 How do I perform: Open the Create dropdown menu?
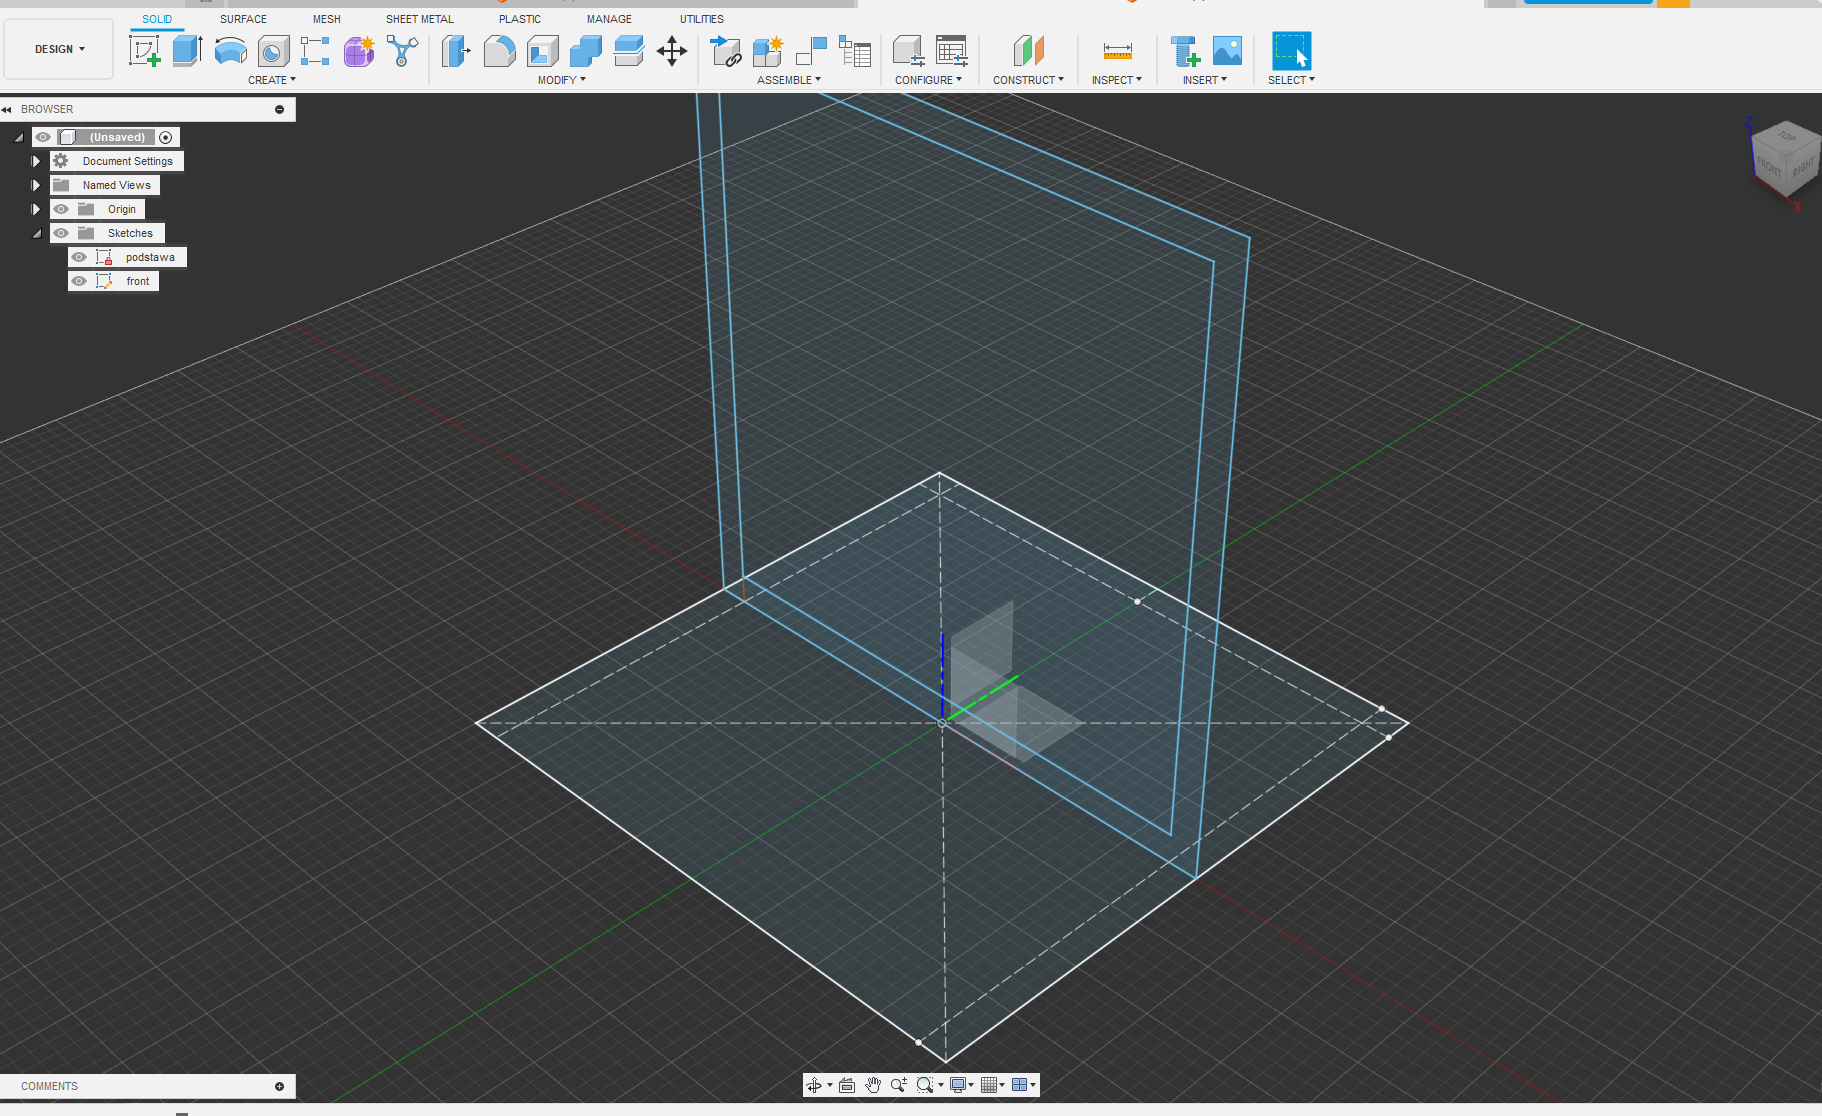(272, 80)
